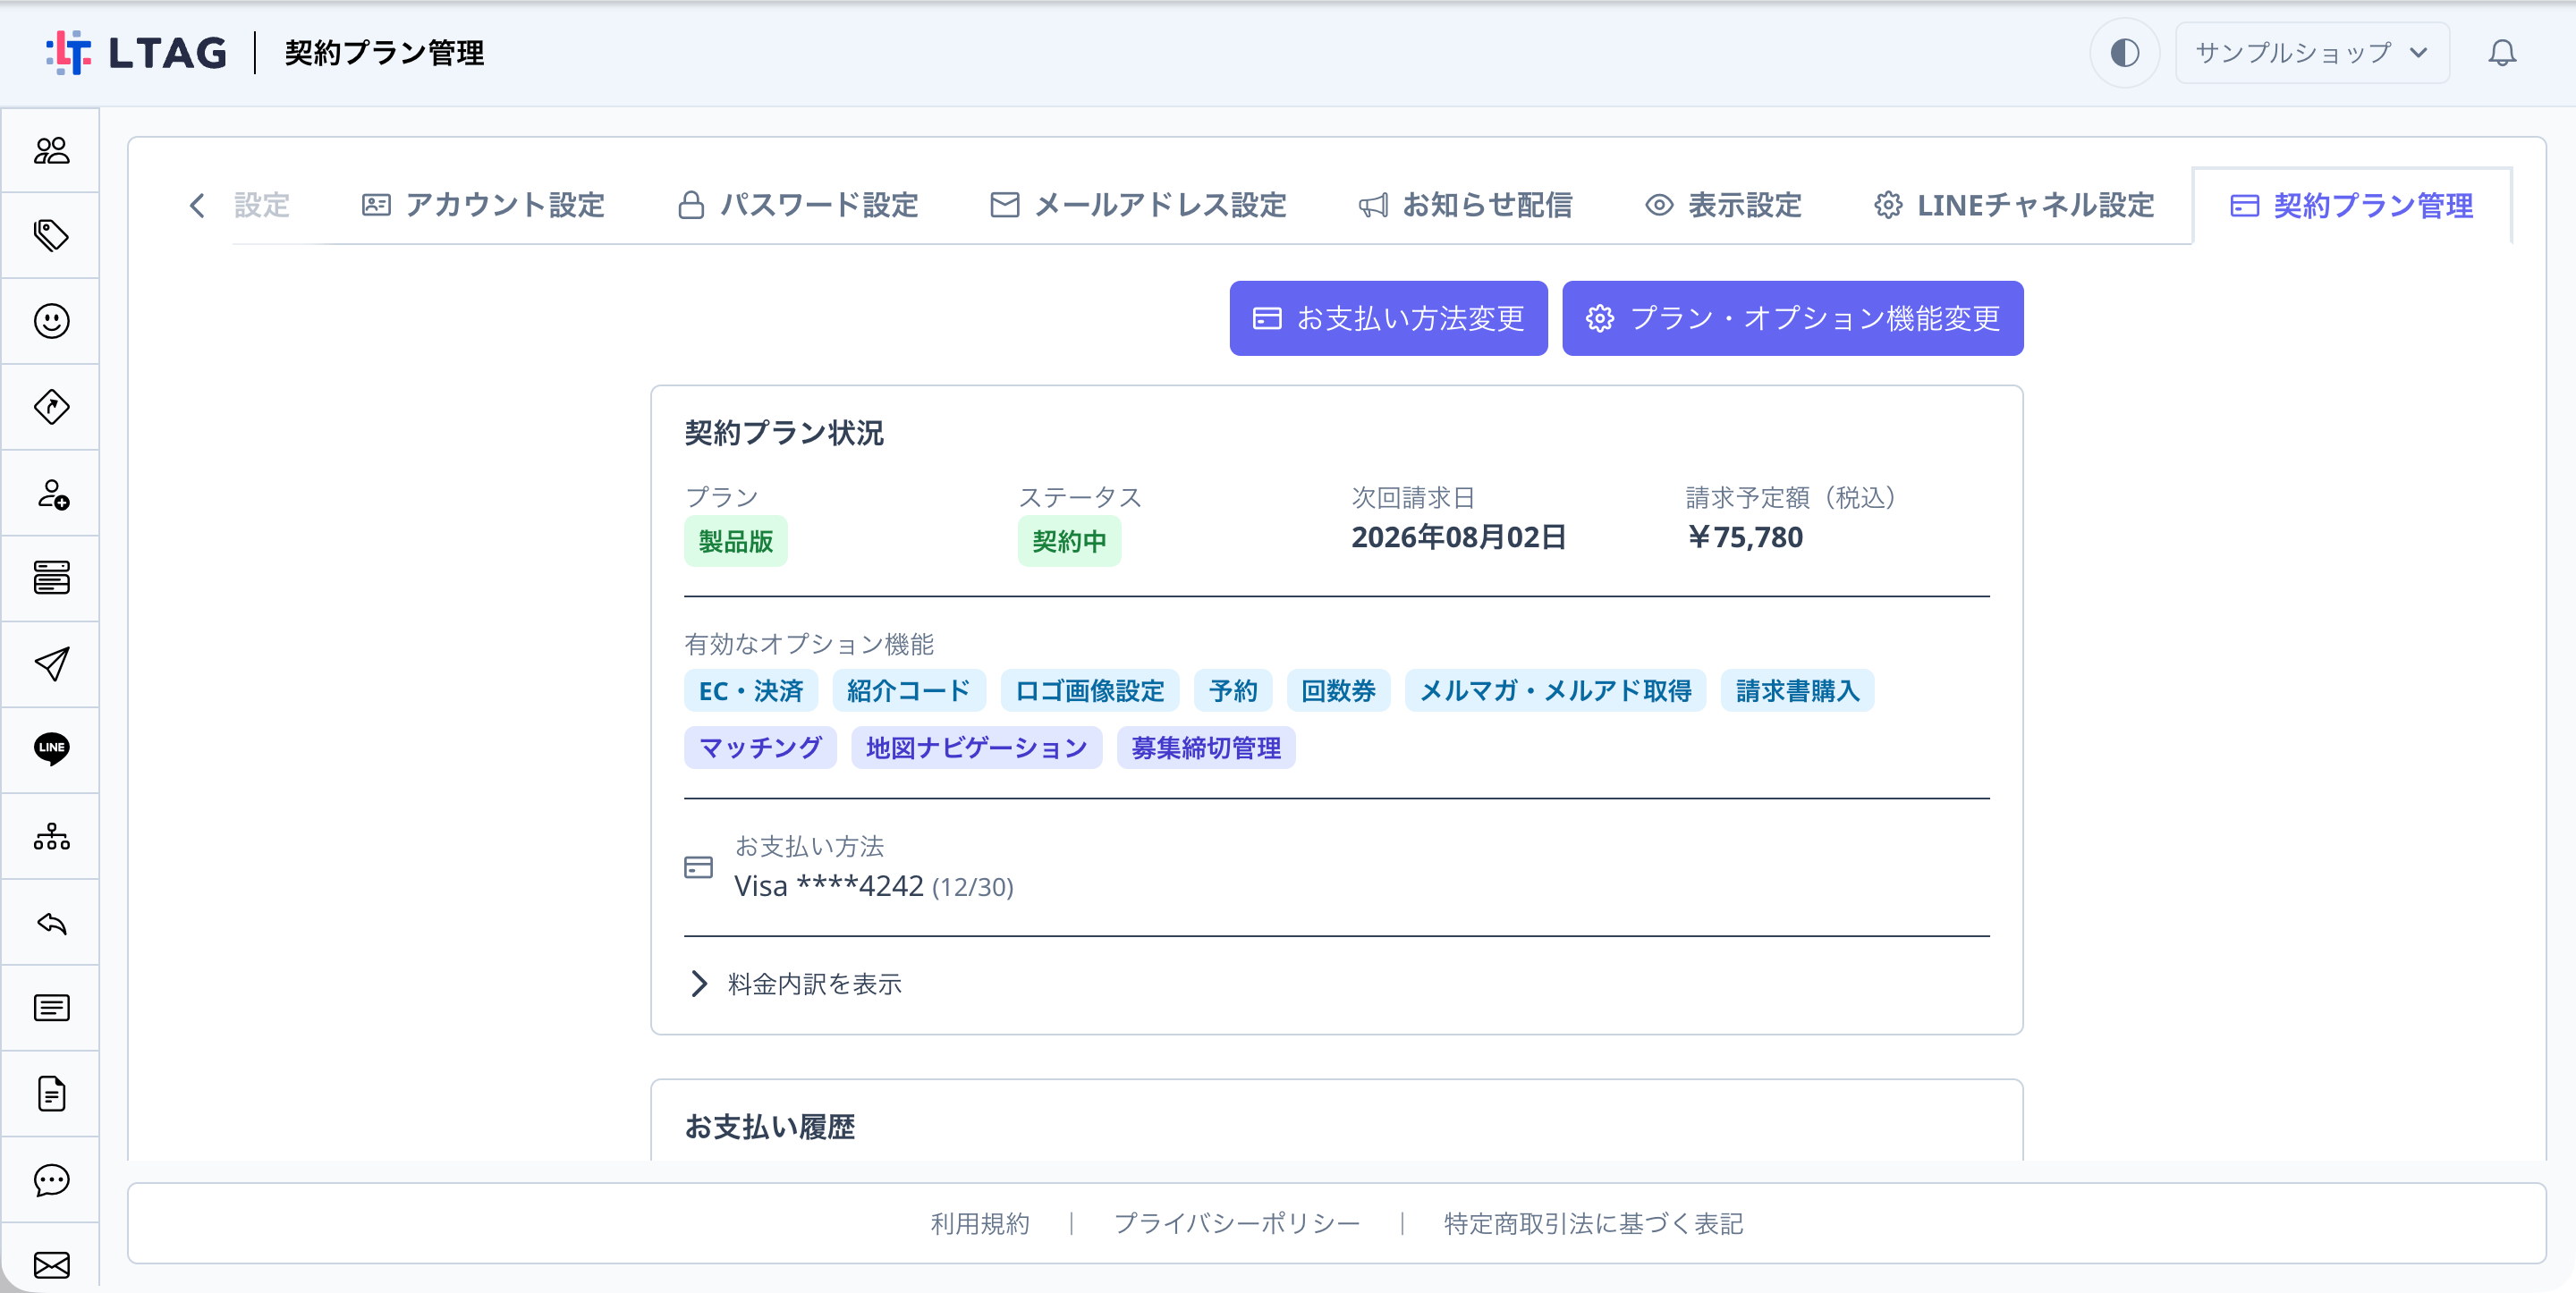
Task: Open the diamond arrow sidebar icon
Action: [x=51, y=407]
